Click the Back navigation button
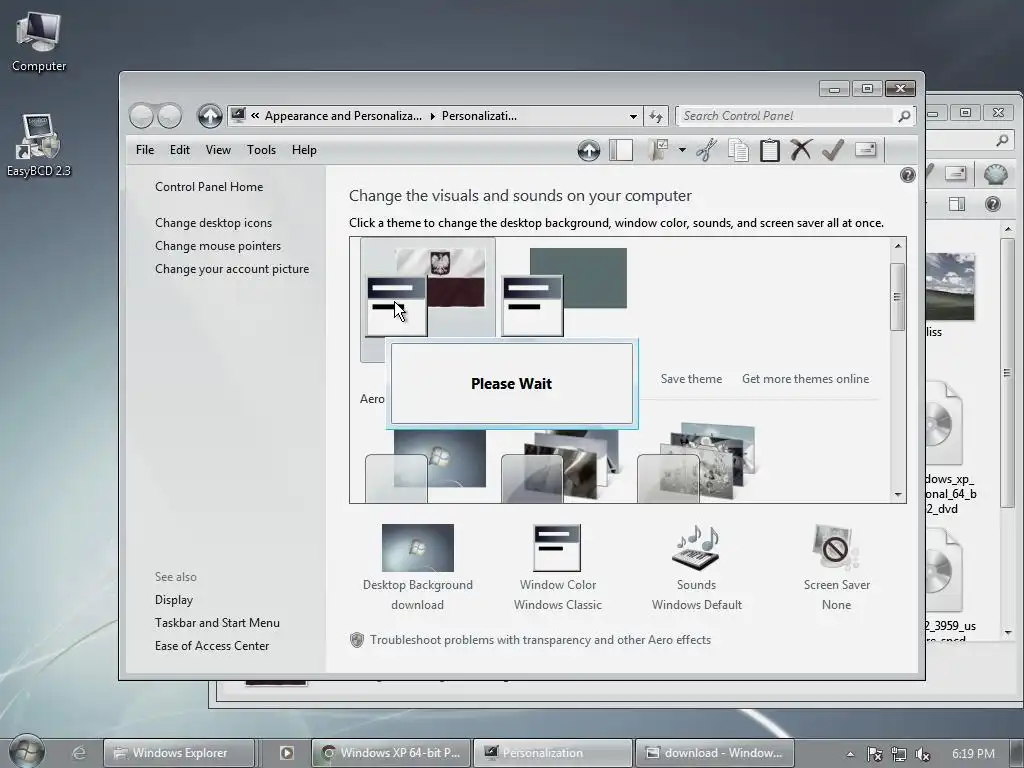This screenshot has width=1024, height=768. pyautogui.click(x=141, y=116)
